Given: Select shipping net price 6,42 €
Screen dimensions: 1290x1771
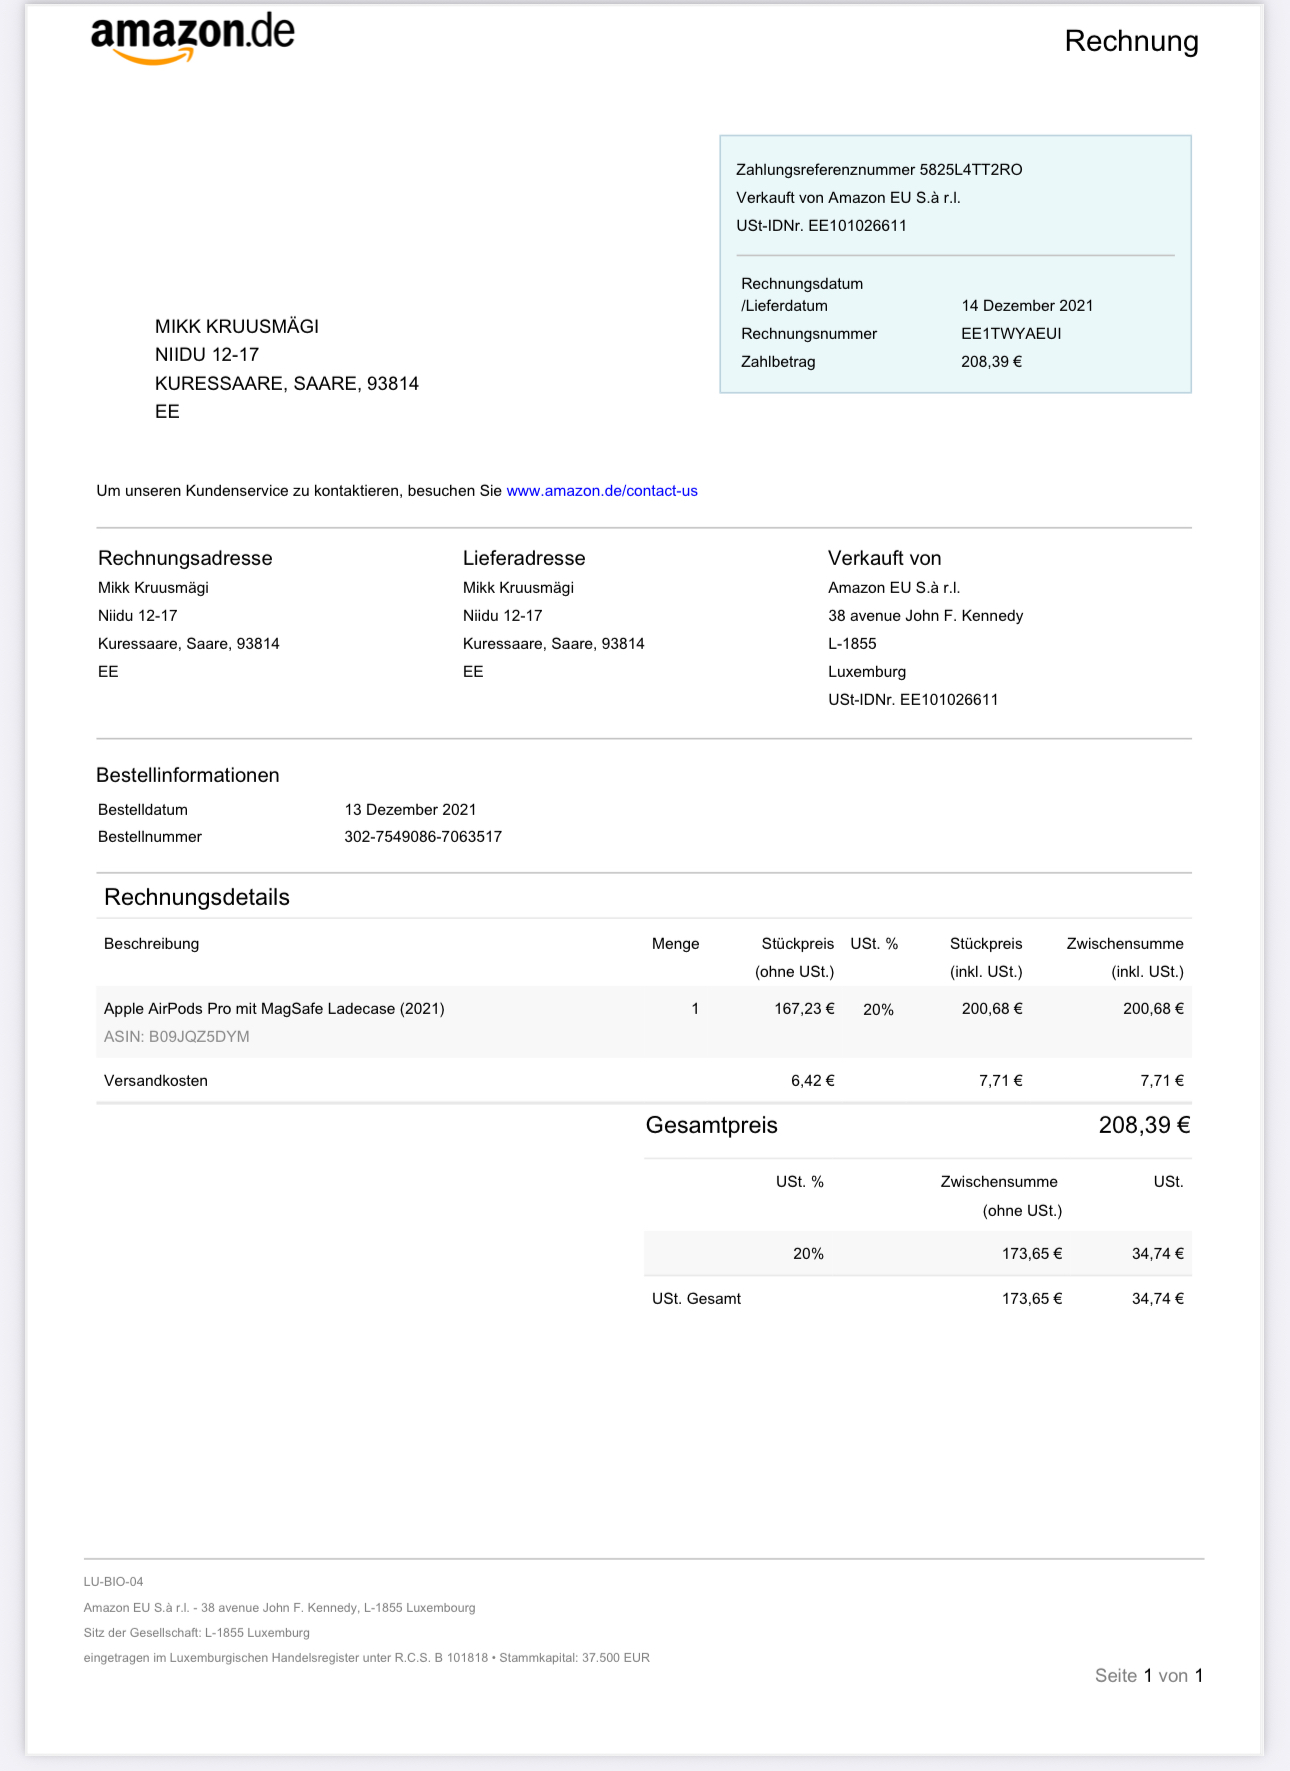Looking at the screenshot, I should (812, 1081).
